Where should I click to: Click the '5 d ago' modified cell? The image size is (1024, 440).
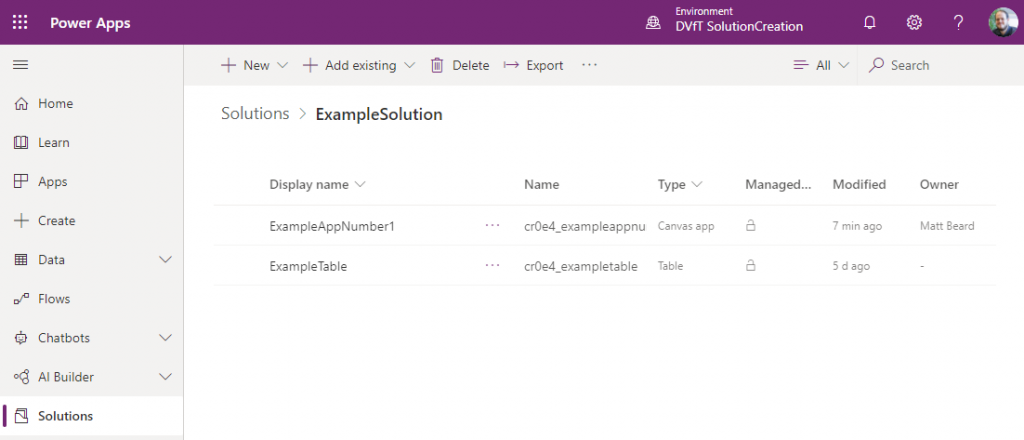tap(851, 266)
